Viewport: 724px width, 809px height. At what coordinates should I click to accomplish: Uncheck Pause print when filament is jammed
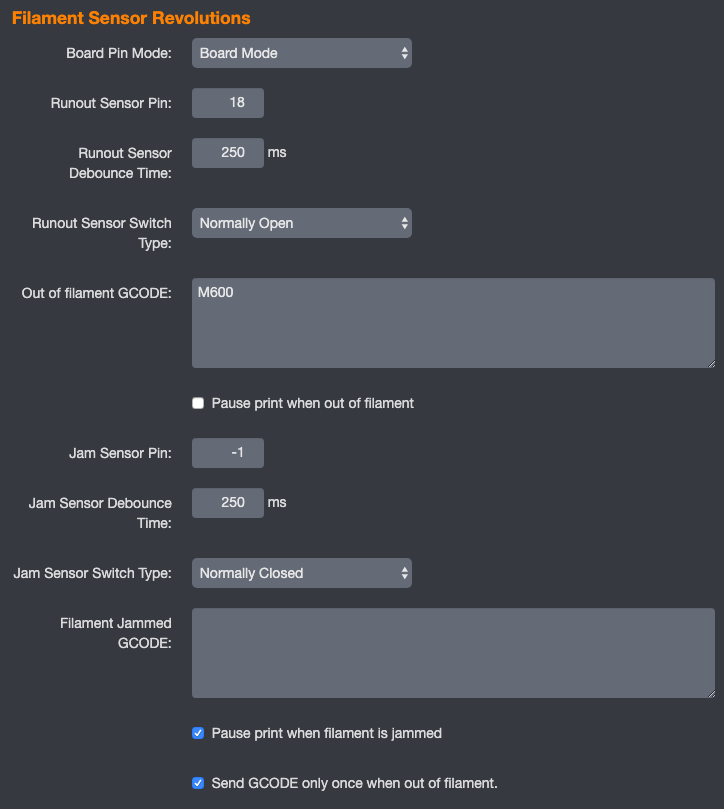(198, 733)
